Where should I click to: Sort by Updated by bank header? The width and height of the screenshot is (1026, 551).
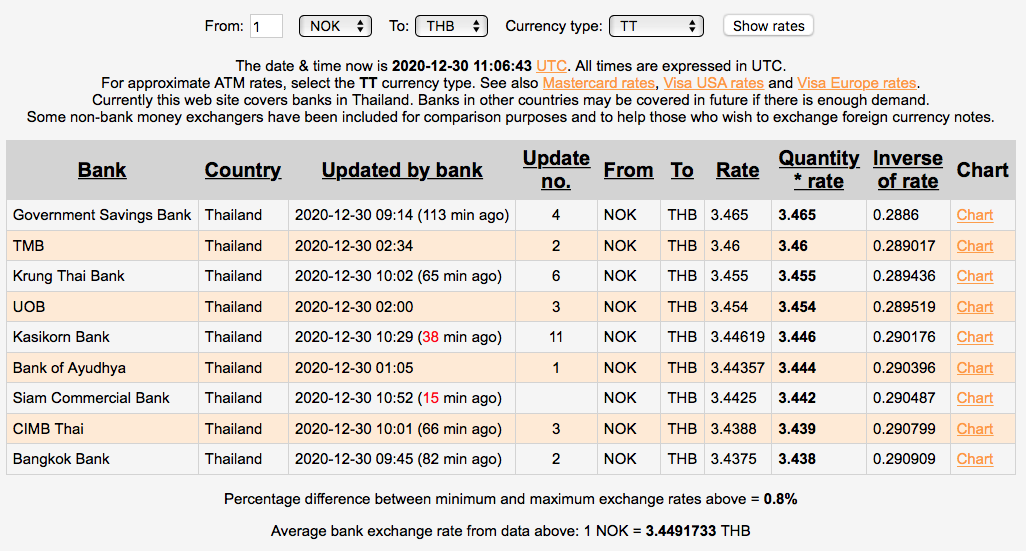402,170
